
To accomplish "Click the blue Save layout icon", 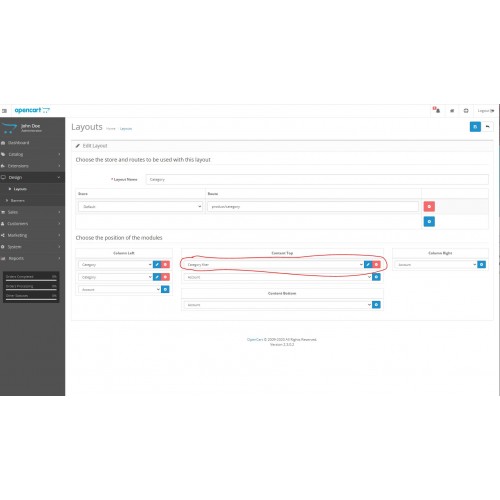I will pyautogui.click(x=475, y=127).
